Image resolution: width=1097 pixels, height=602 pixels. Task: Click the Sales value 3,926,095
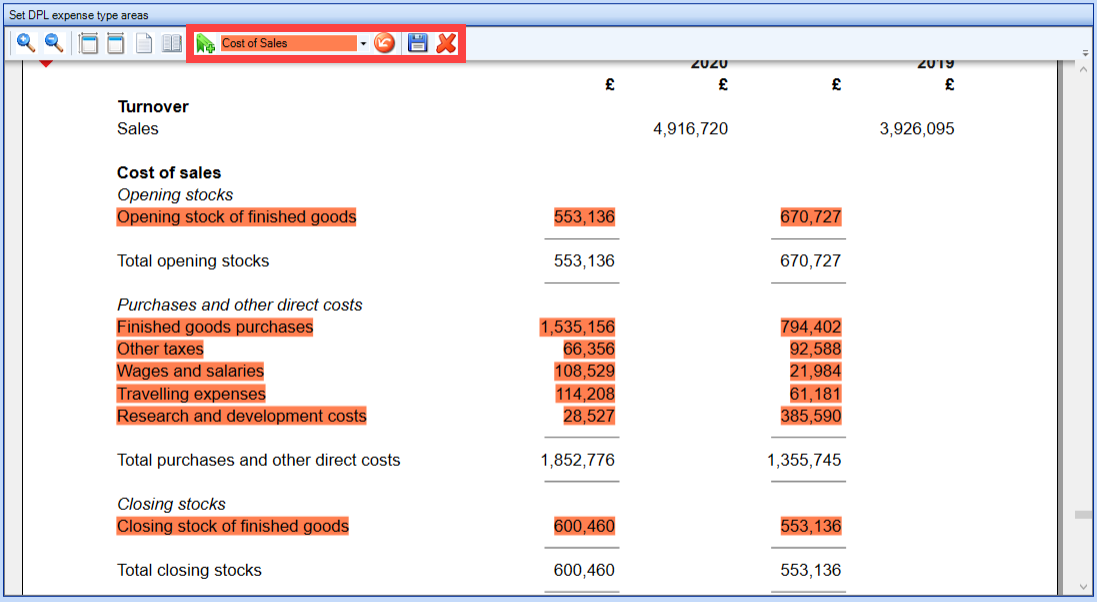click(916, 129)
